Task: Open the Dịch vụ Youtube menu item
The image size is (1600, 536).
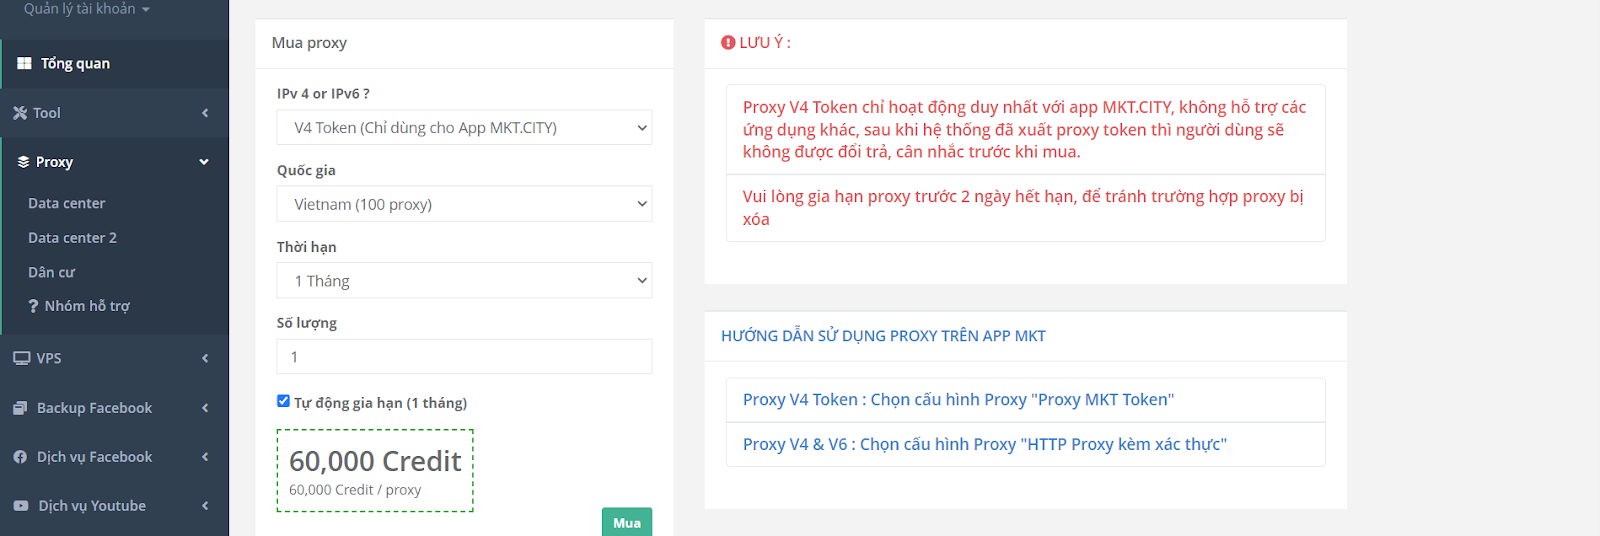Action: 115,506
